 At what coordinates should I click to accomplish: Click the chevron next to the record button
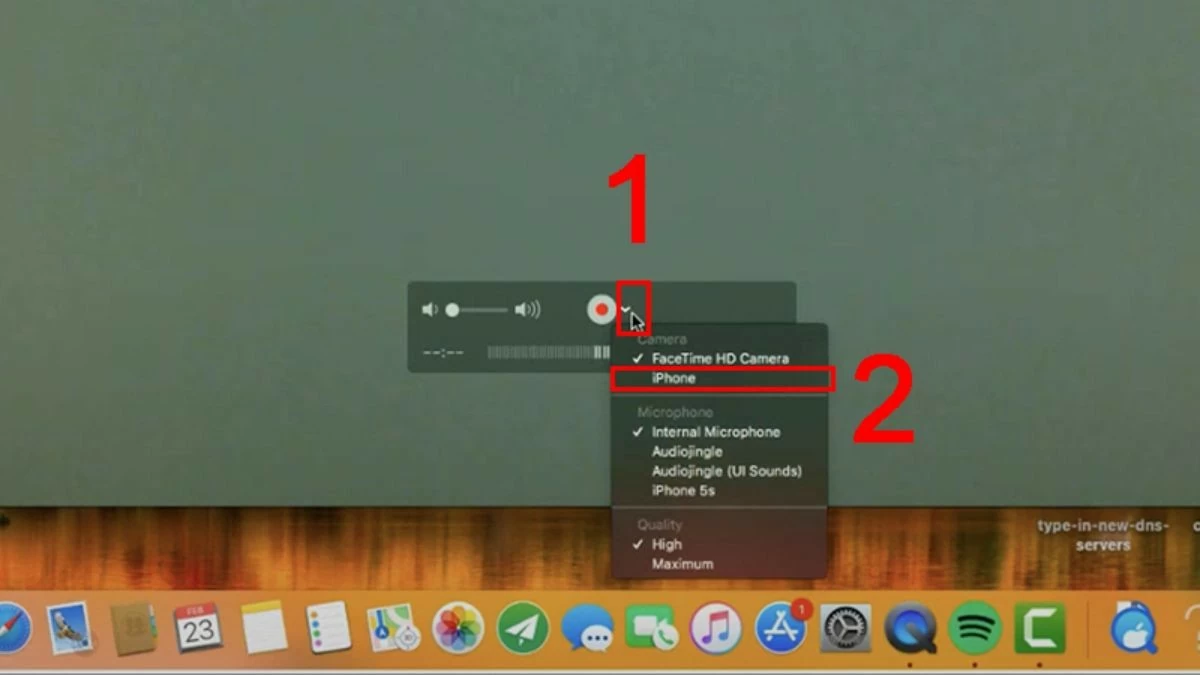pyautogui.click(x=626, y=310)
